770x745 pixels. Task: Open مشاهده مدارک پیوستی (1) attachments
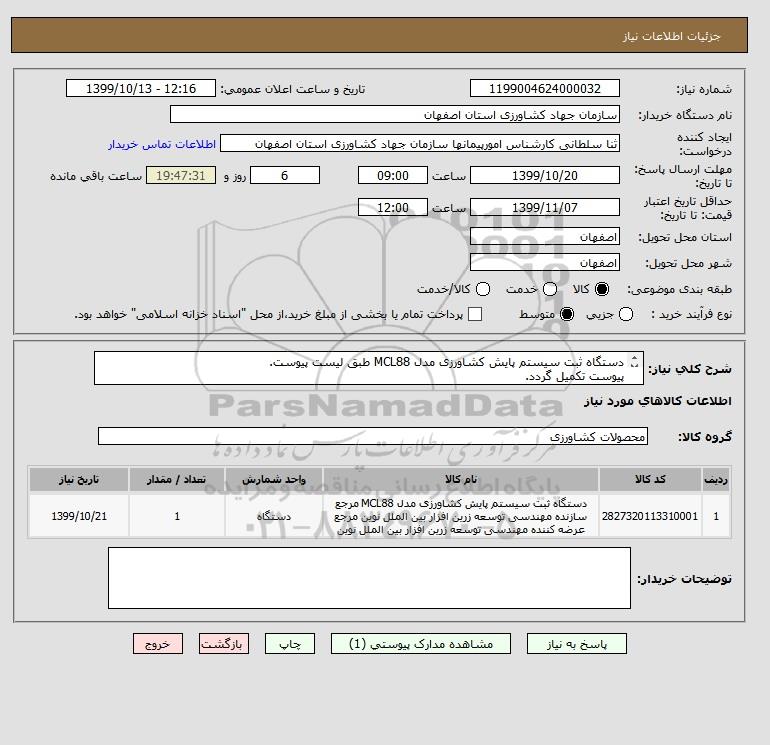[421, 643]
